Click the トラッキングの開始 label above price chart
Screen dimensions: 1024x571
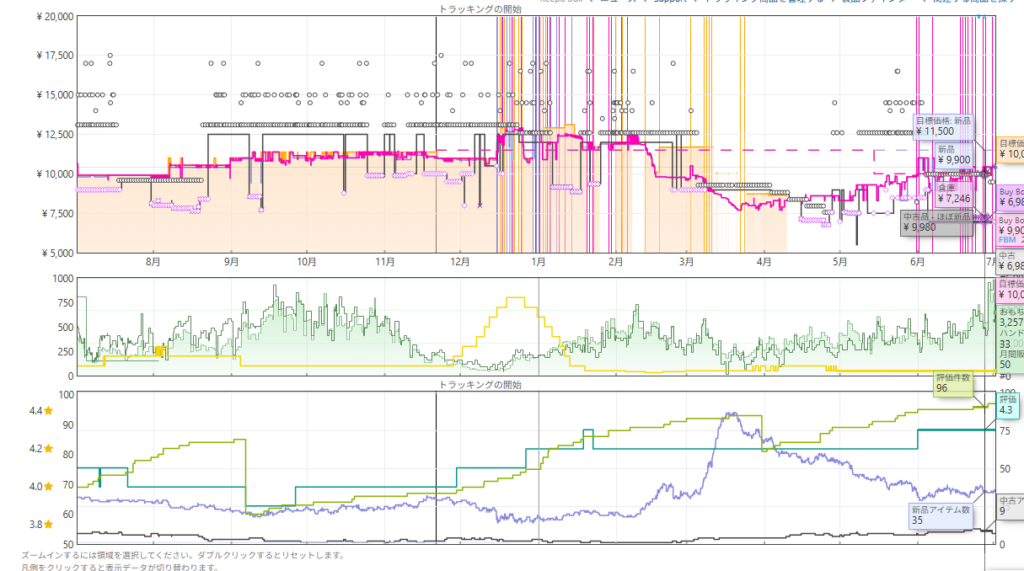coord(480,9)
